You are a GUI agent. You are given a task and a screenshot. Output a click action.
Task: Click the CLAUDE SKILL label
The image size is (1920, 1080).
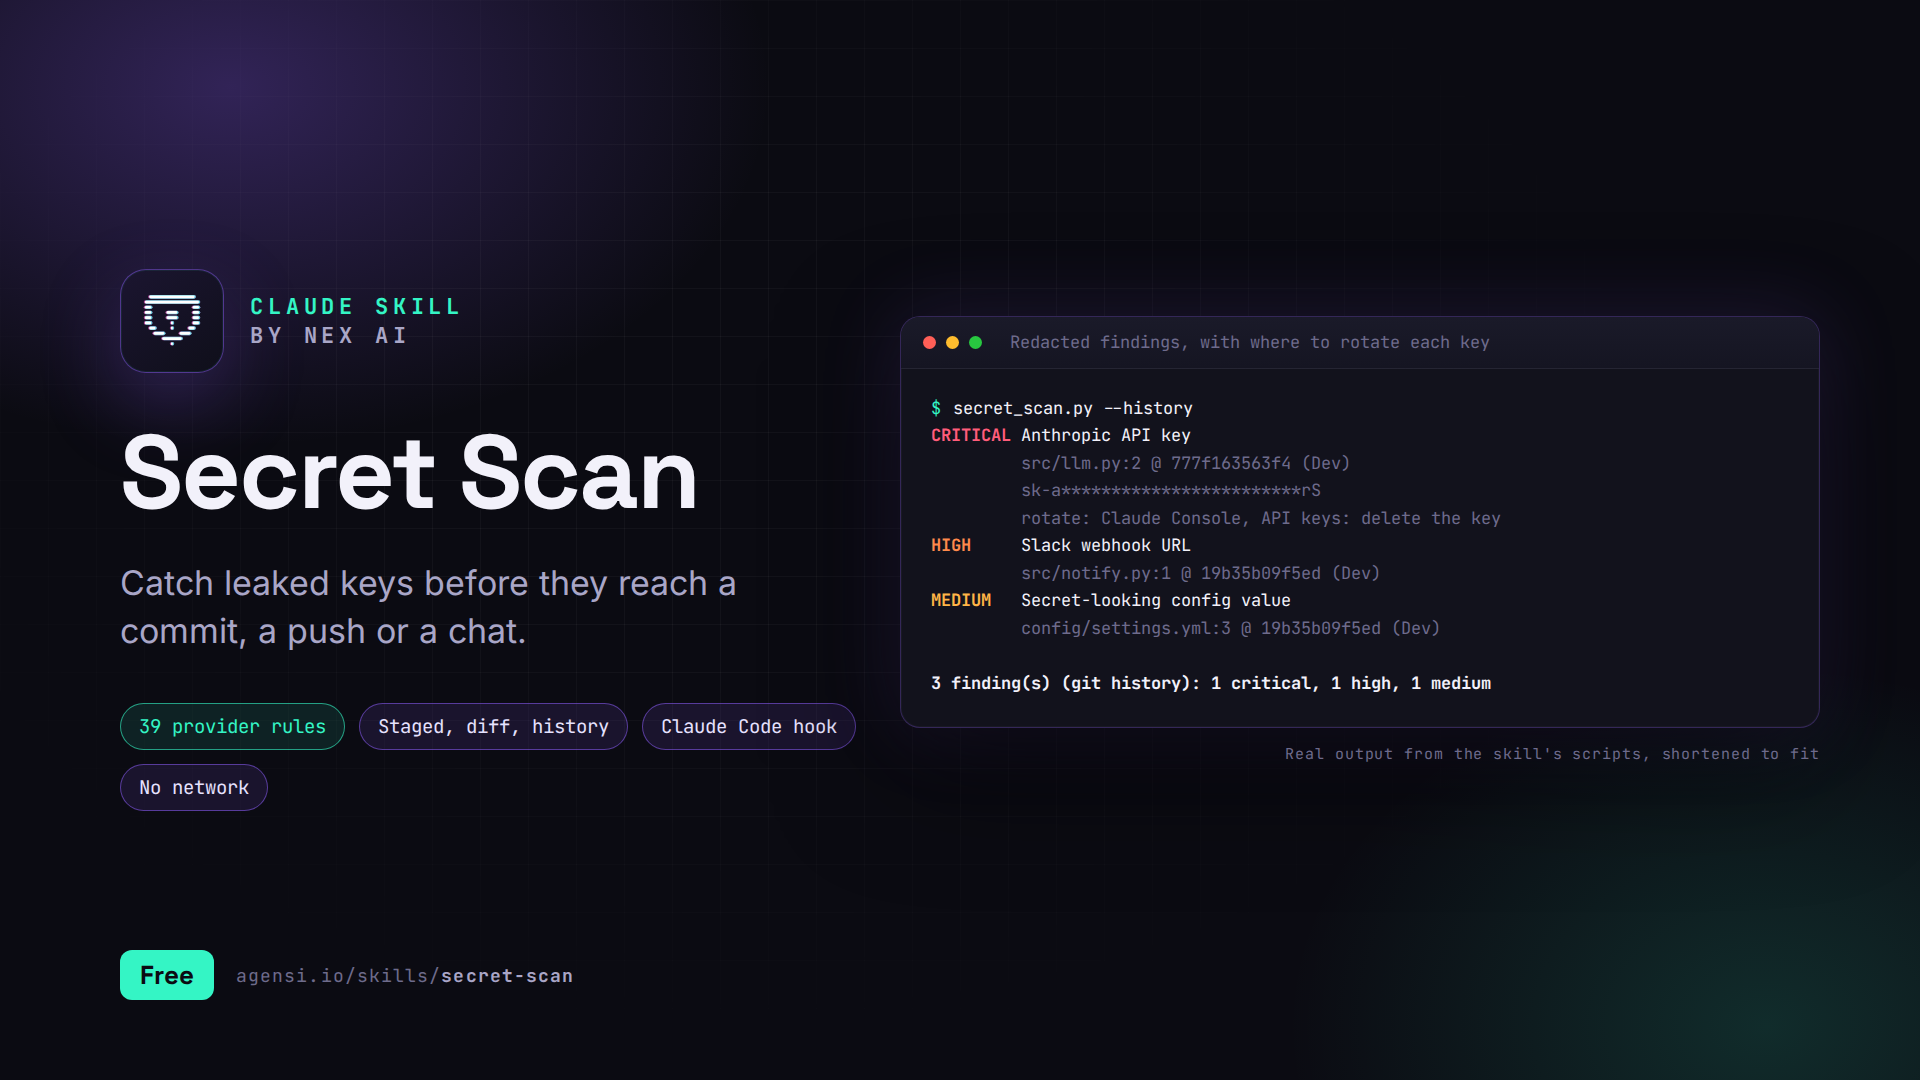point(355,307)
